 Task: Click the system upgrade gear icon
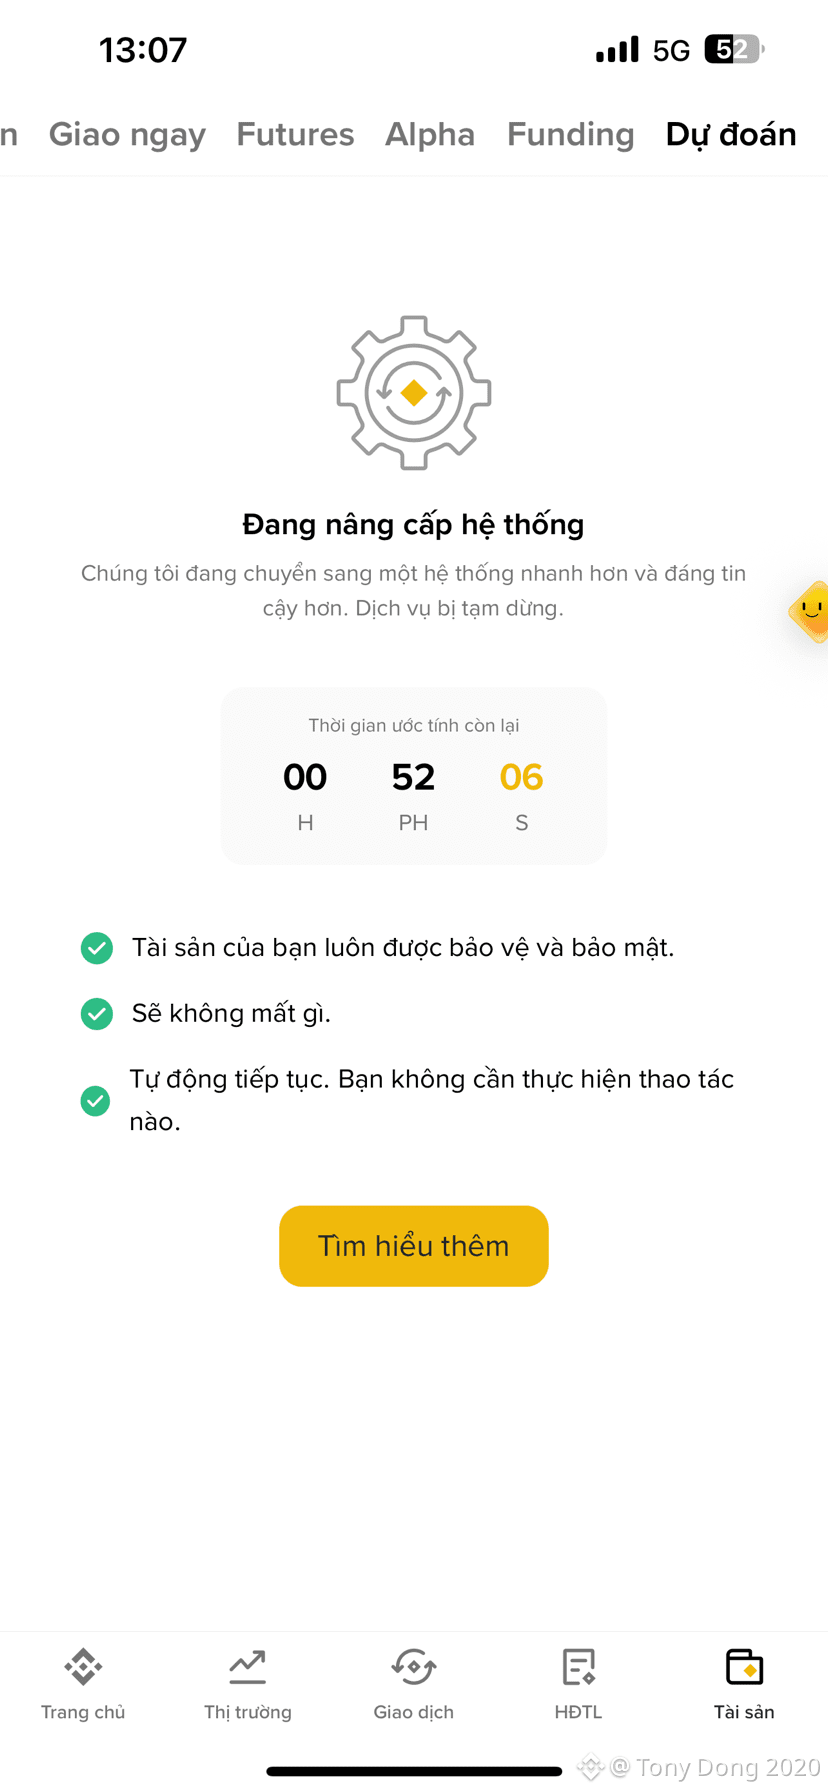pyautogui.click(x=414, y=393)
